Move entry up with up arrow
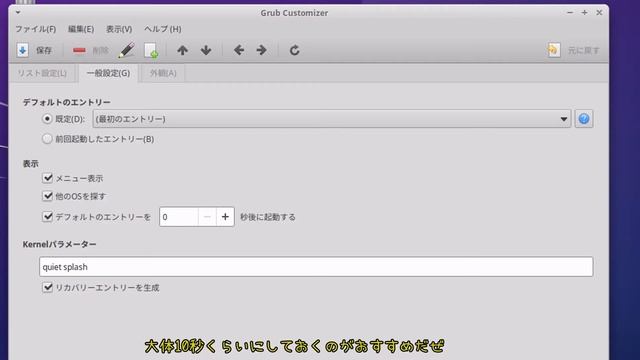Screen dimensions: 640x360 tap(182, 50)
